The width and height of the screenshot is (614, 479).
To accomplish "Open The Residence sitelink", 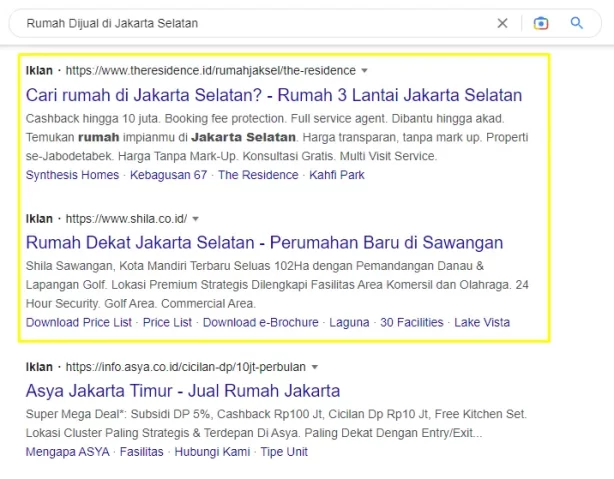I will coord(258,175).
